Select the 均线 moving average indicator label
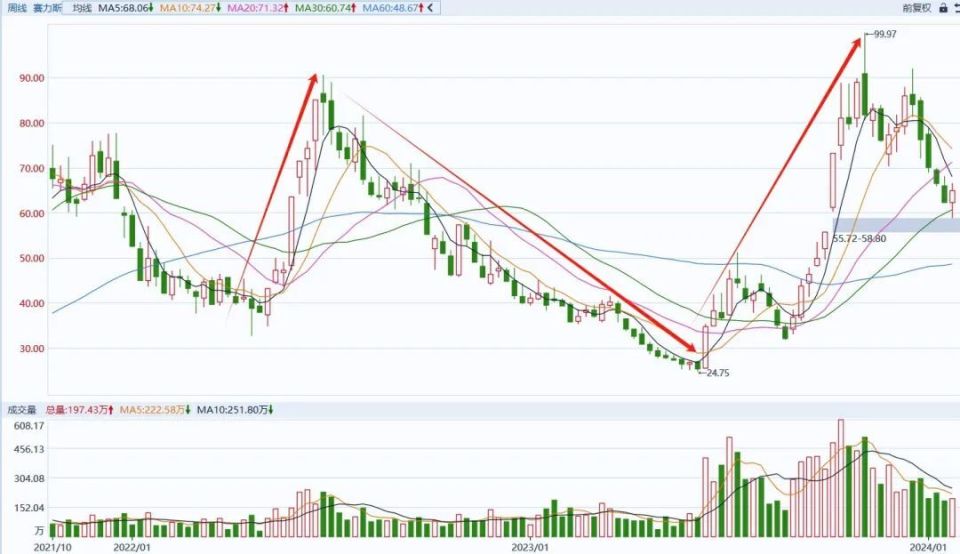The width and height of the screenshot is (960, 554). (81, 8)
